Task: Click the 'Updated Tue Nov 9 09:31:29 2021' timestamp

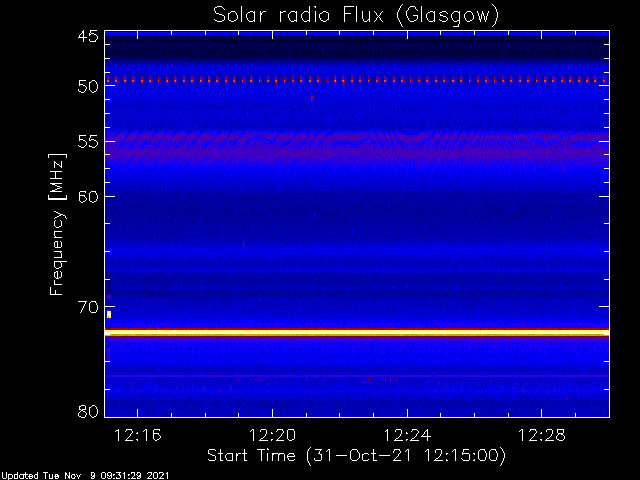Action: 84,476
